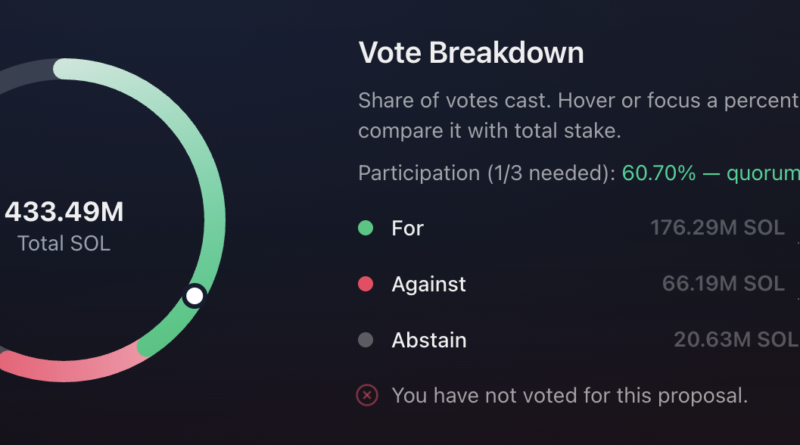Viewport: 800px width, 445px height.
Task: Click the 20.63M SOL amount
Action: (x=737, y=339)
